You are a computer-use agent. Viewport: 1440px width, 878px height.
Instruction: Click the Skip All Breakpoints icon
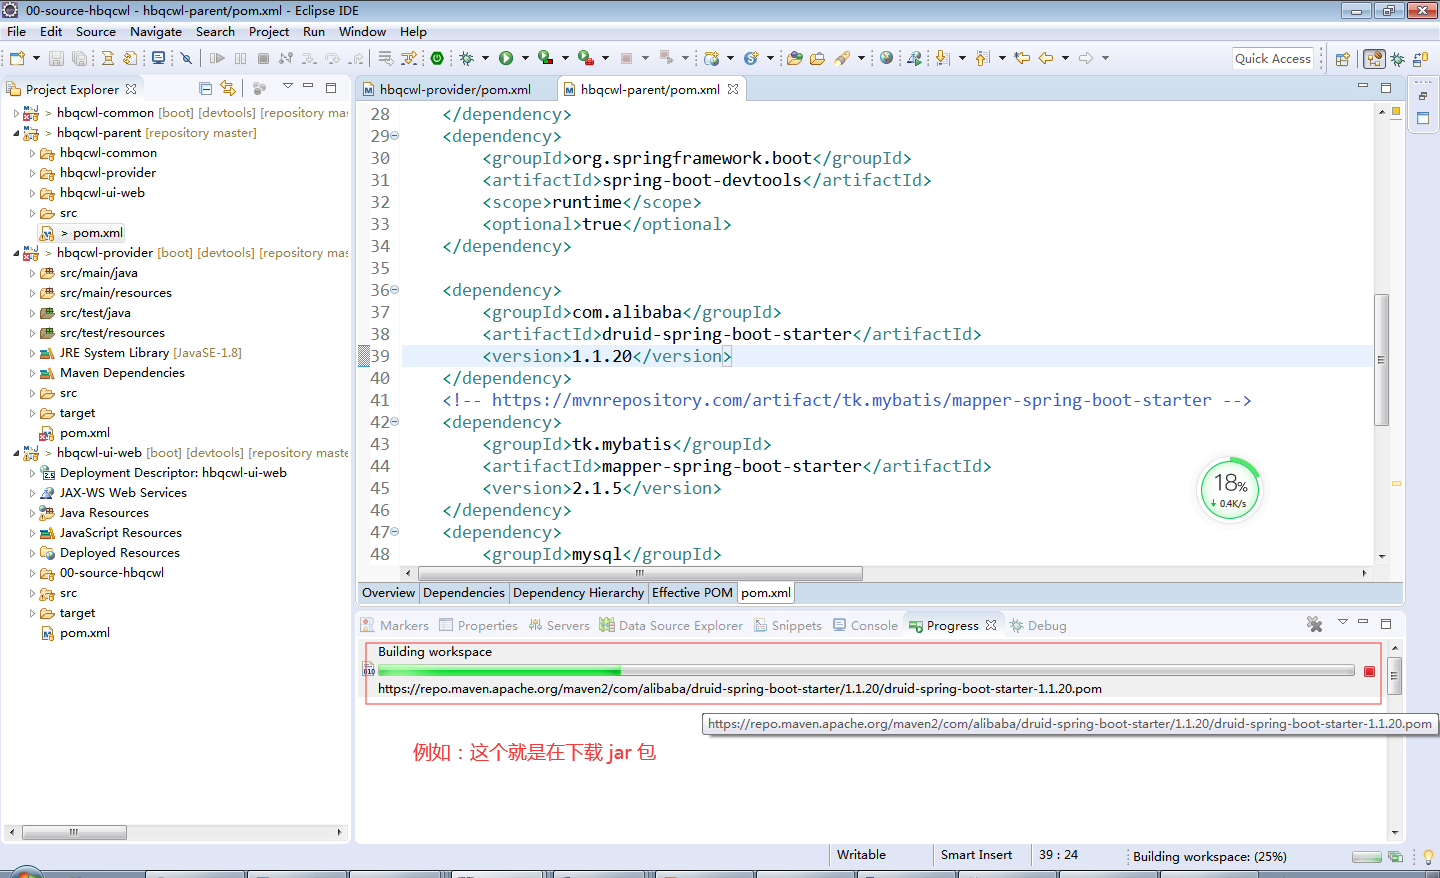186,58
